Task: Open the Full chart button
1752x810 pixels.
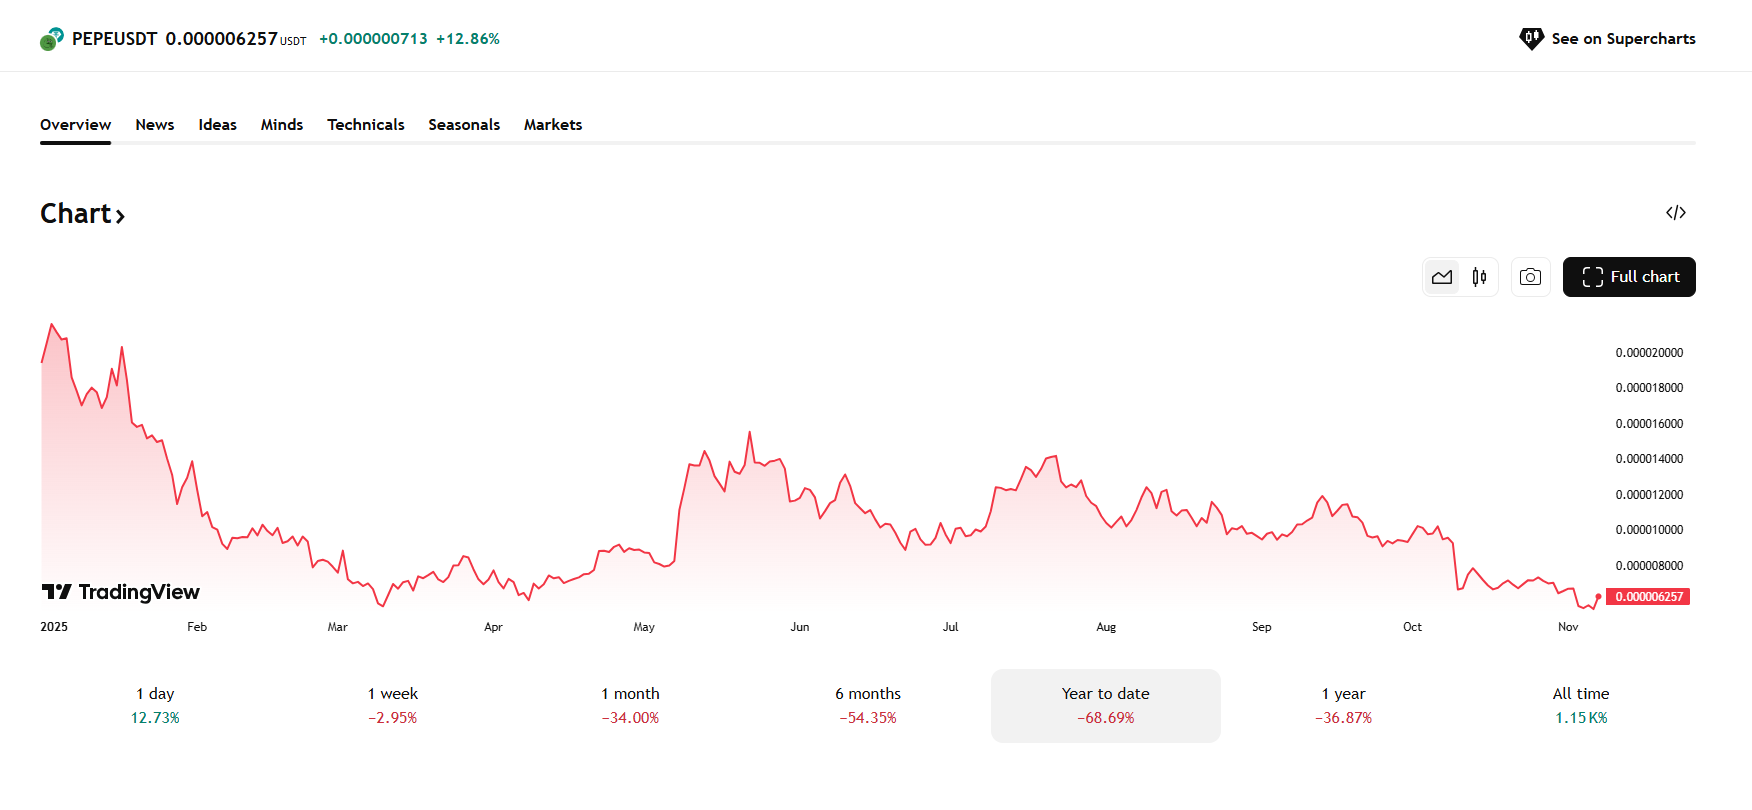Action: [1629, 277]
